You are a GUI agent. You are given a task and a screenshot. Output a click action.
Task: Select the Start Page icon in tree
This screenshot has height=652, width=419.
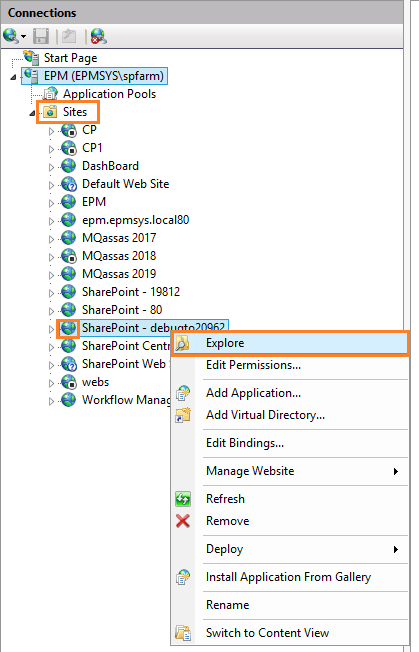(31, 57)
